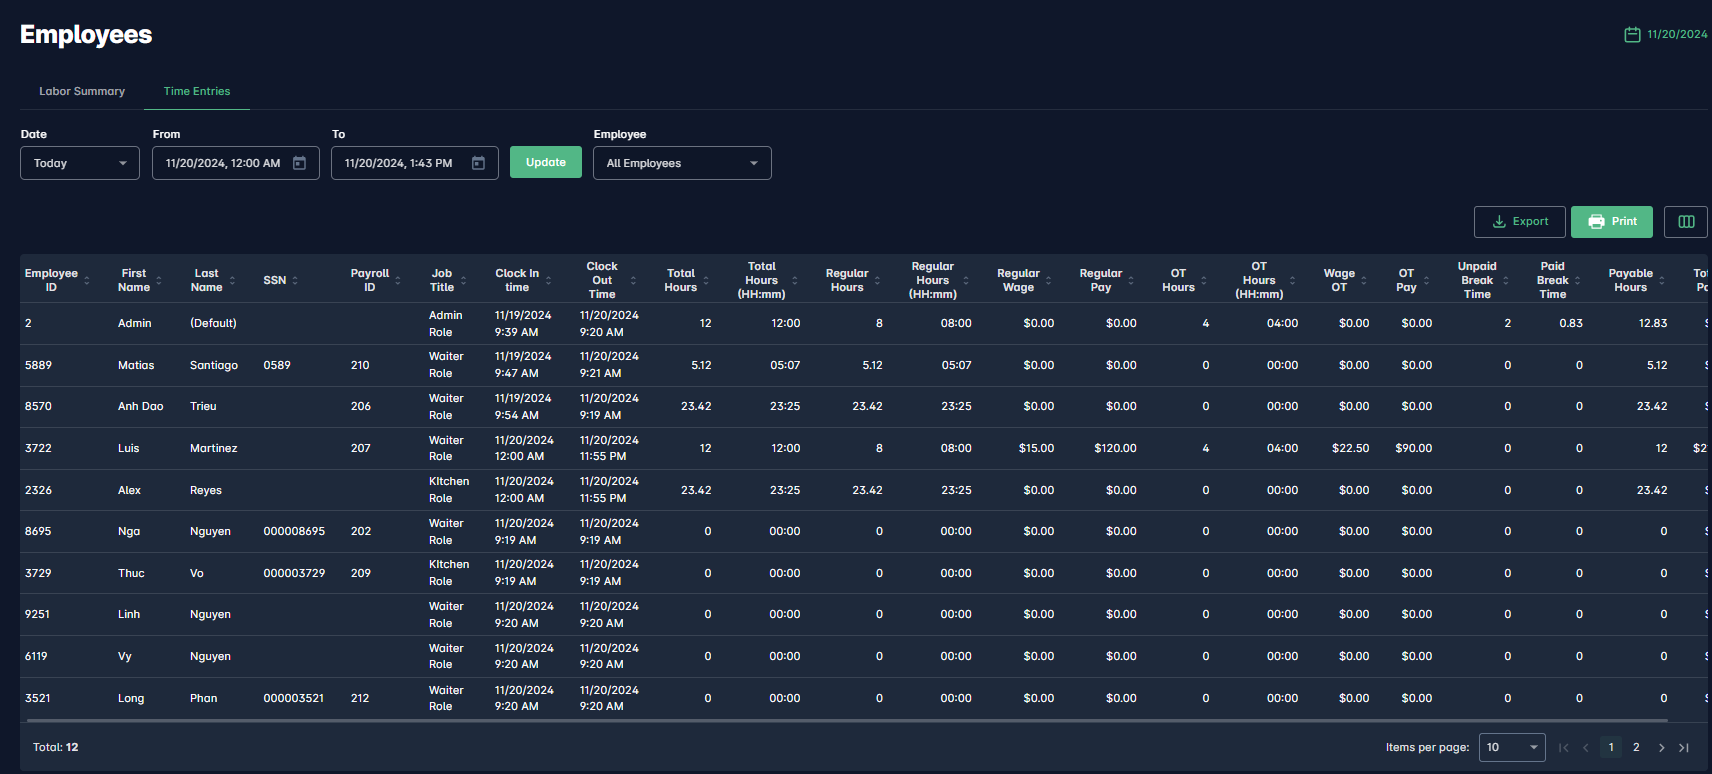
Task: Click the green Update button
Action: (546, 162)
